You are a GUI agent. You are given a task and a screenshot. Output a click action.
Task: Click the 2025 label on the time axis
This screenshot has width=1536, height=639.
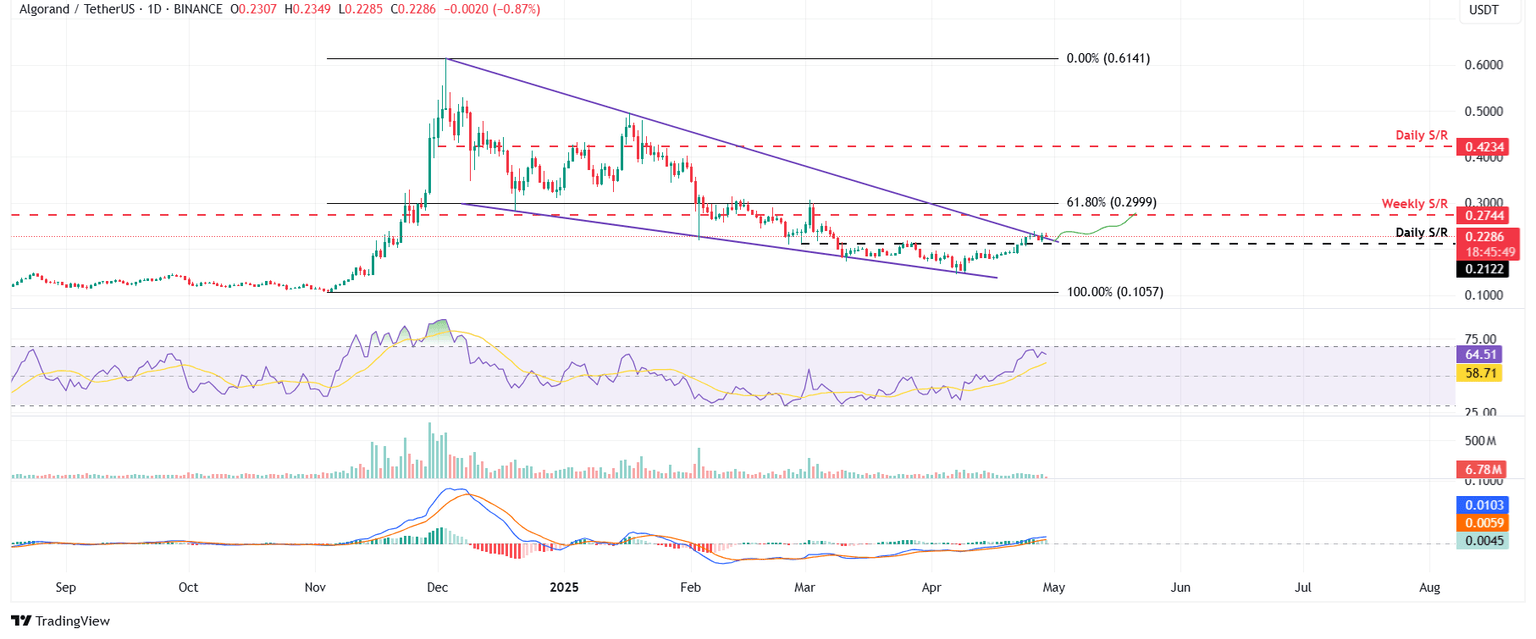(x=565, y=588)
